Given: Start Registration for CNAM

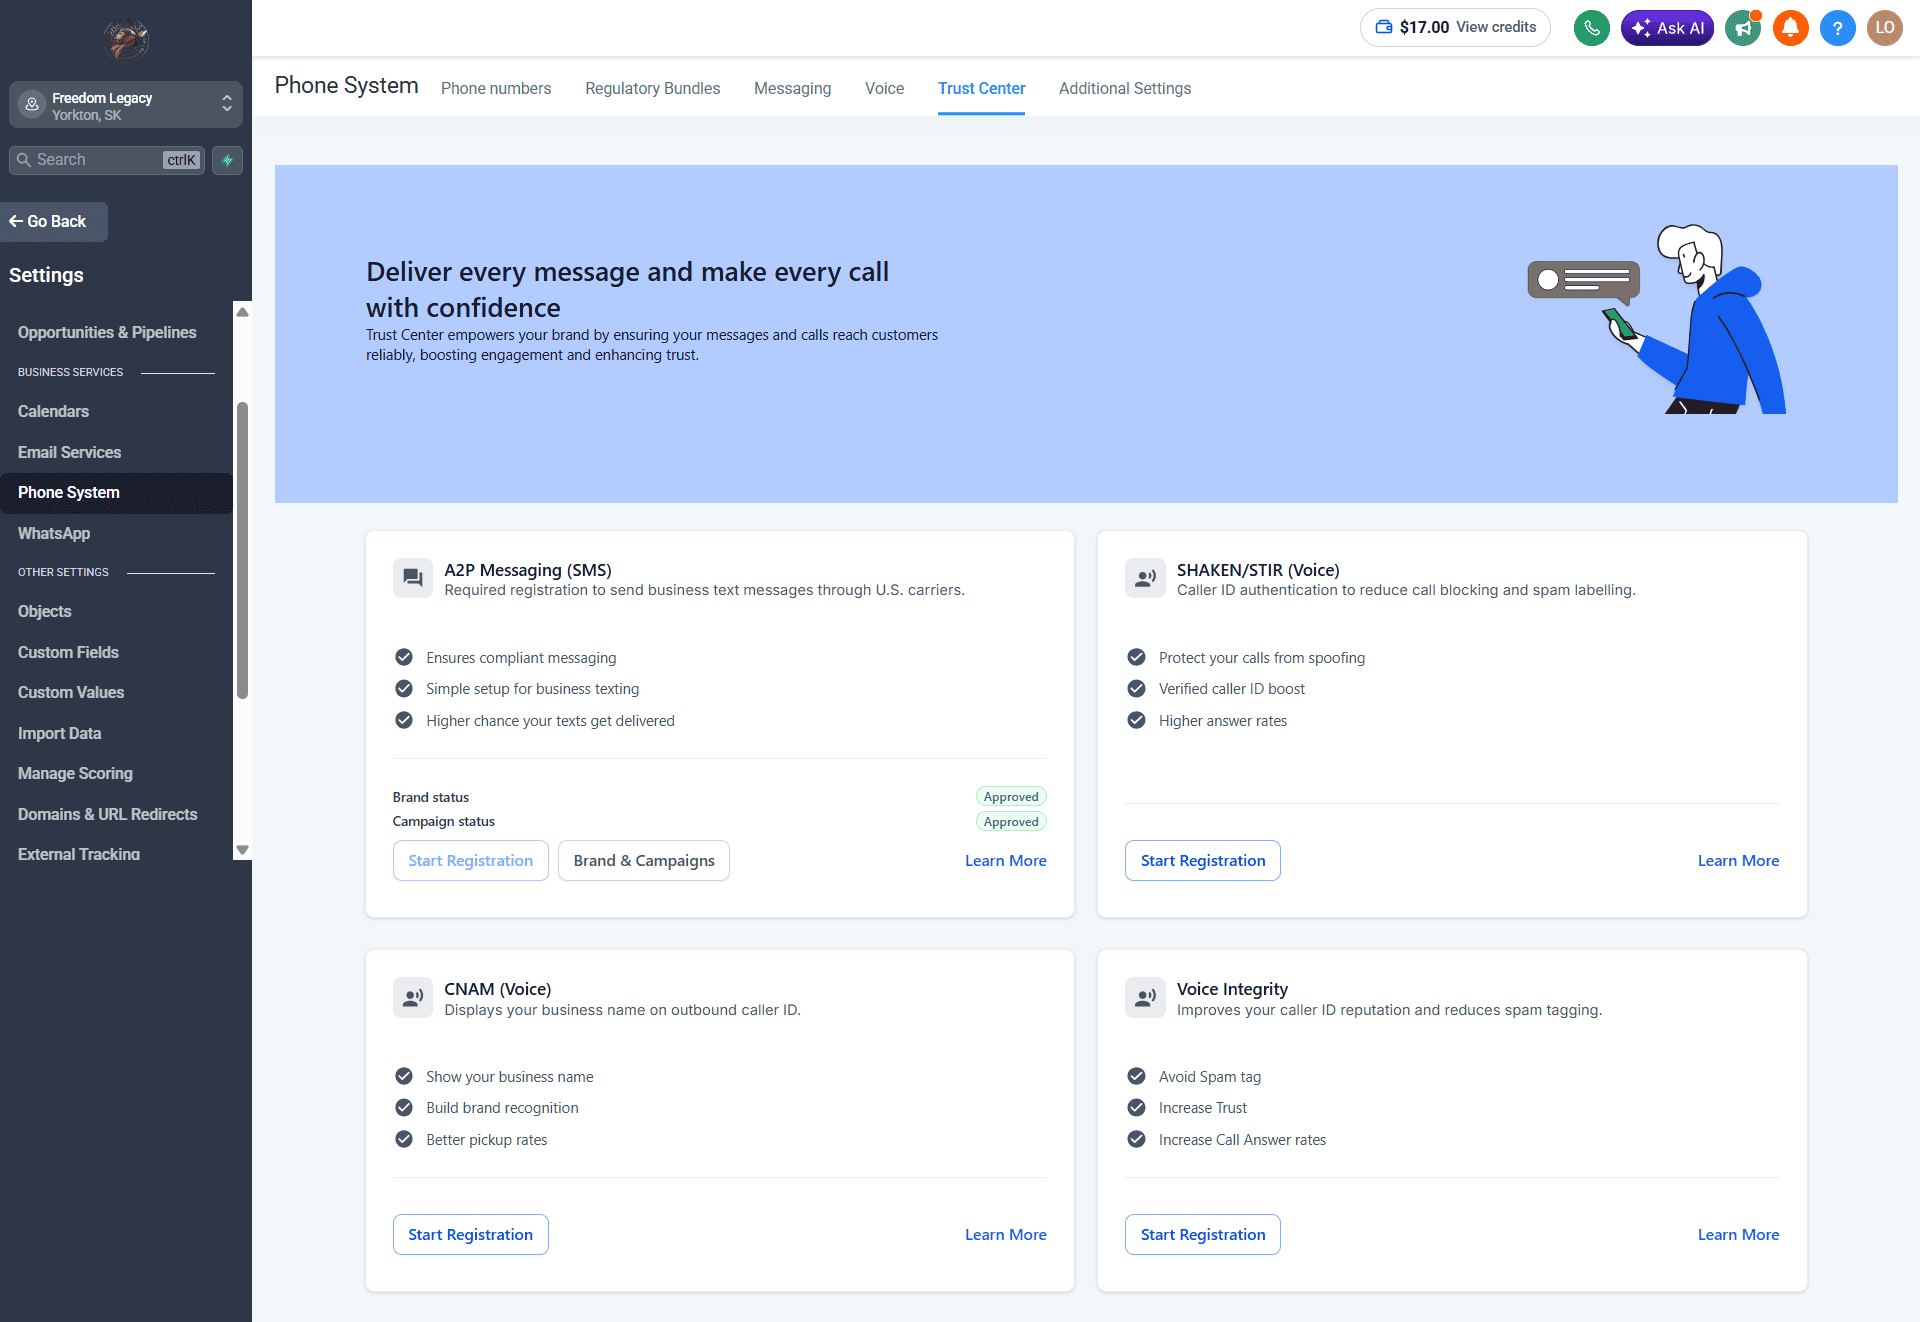Looking at the screenshot, I should (470, 1234).
